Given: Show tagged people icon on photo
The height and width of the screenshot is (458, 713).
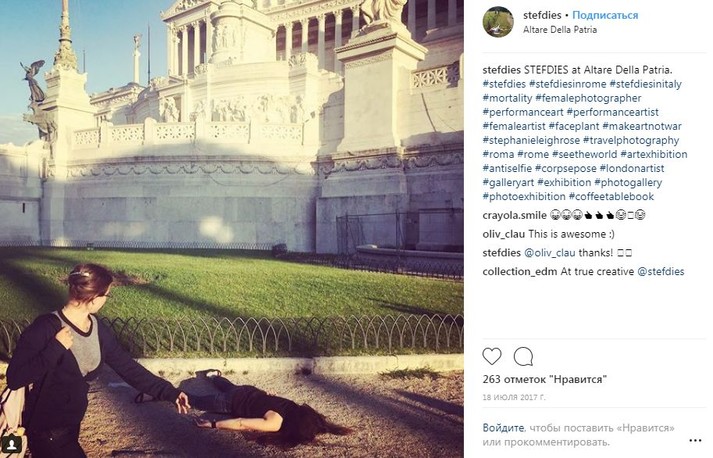Looking at the screenshot, I should click(x=12, y=443).
